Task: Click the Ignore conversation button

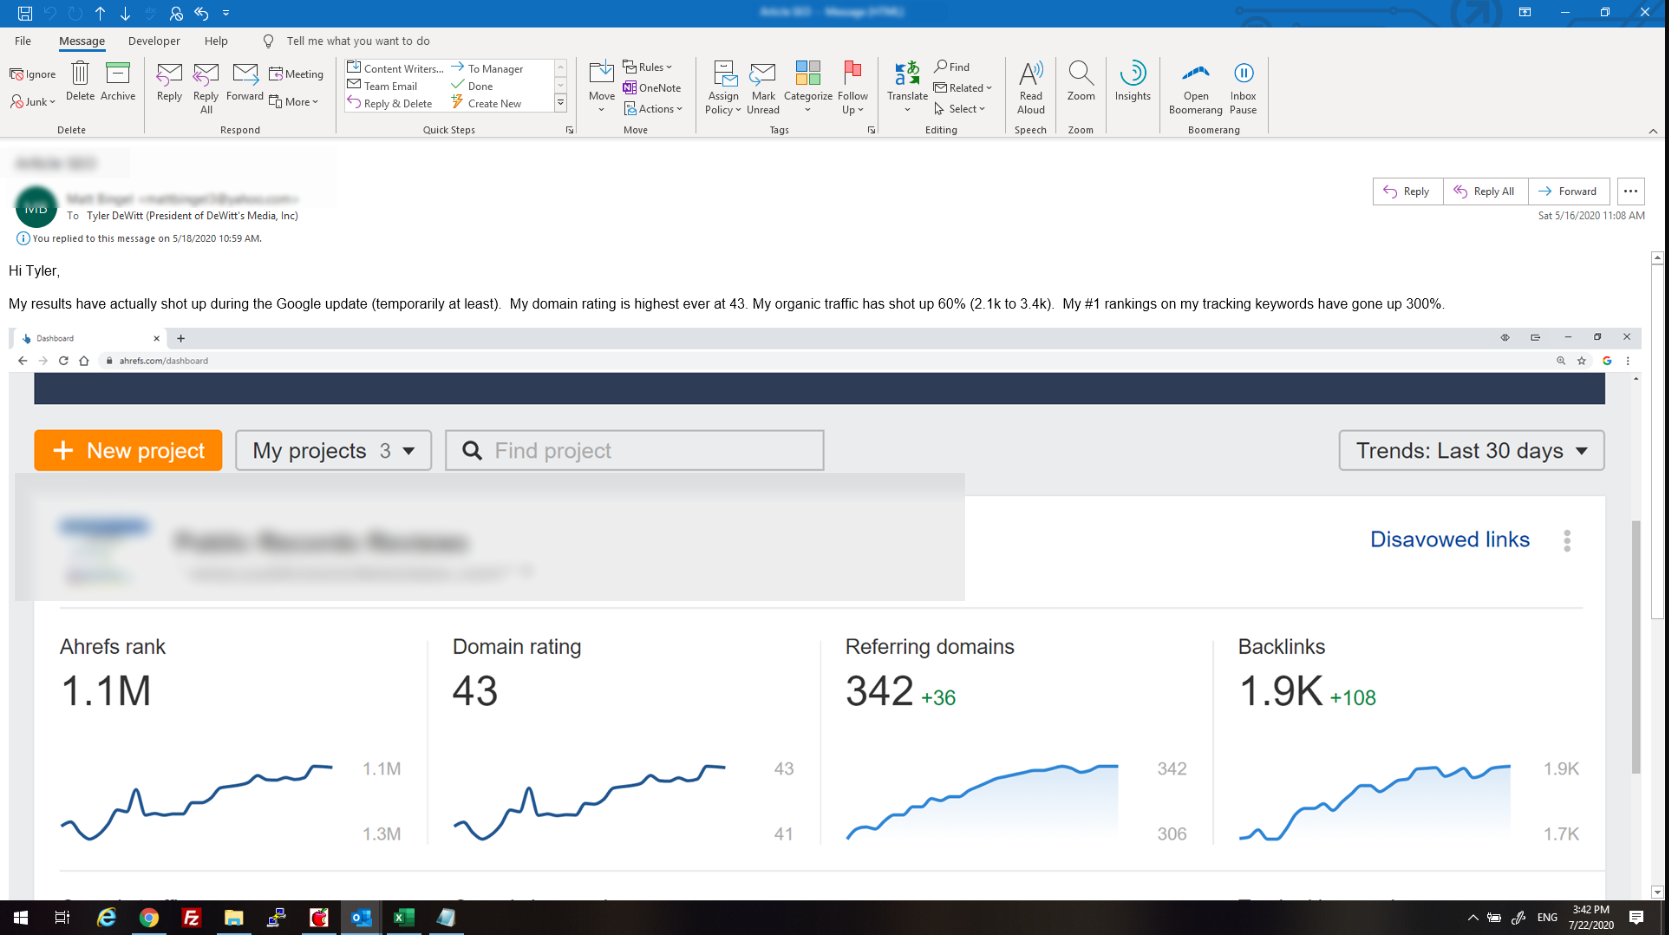Action: (x=33, y=74)
